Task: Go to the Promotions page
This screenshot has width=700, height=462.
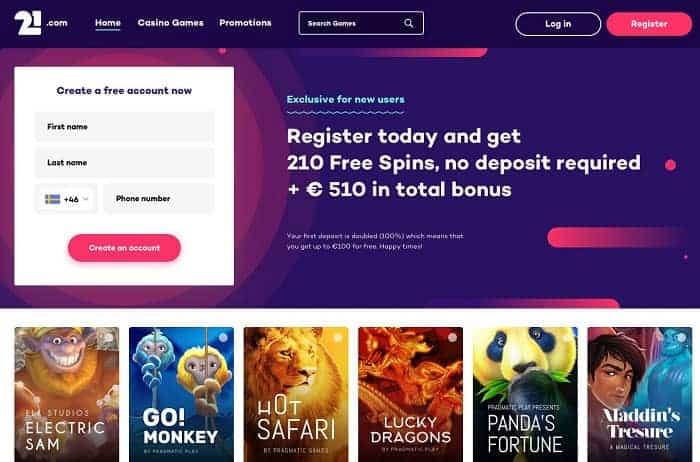Action: click(245, 23)
